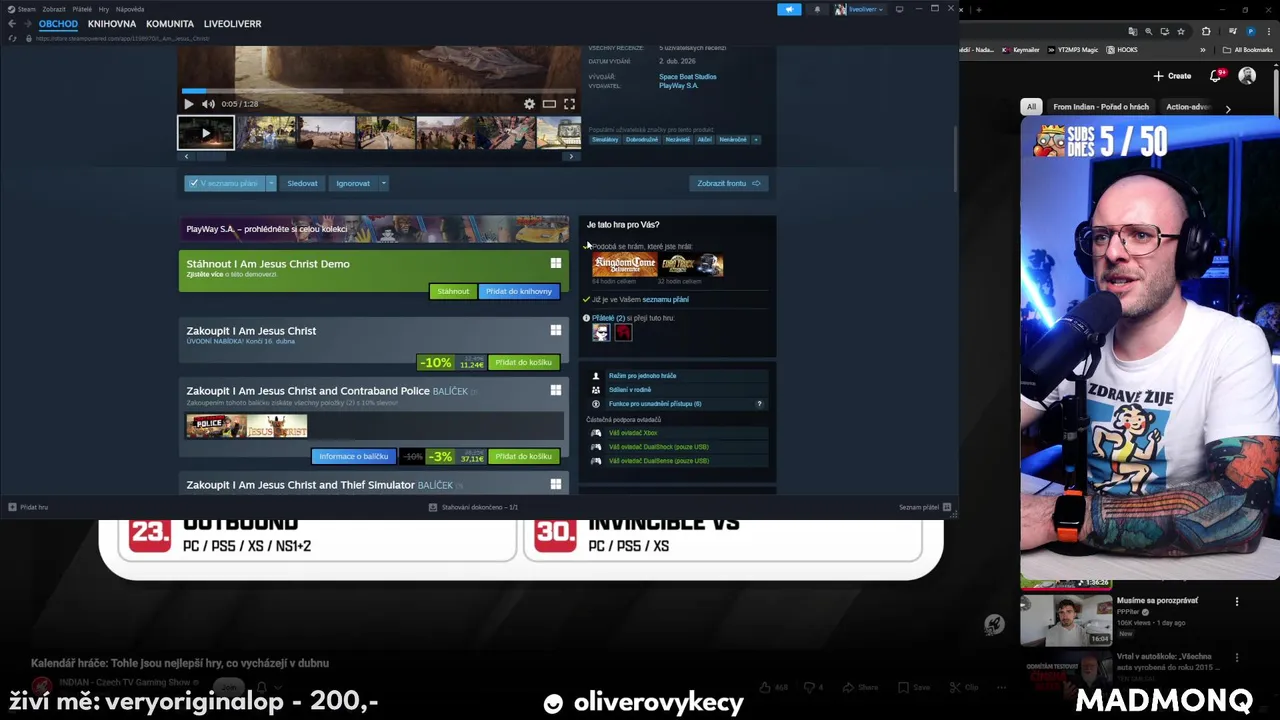Click Přidat hru at bottom left
Image resolution: width=1280 pixels, height=720 pixels.
tap(28, 507)
